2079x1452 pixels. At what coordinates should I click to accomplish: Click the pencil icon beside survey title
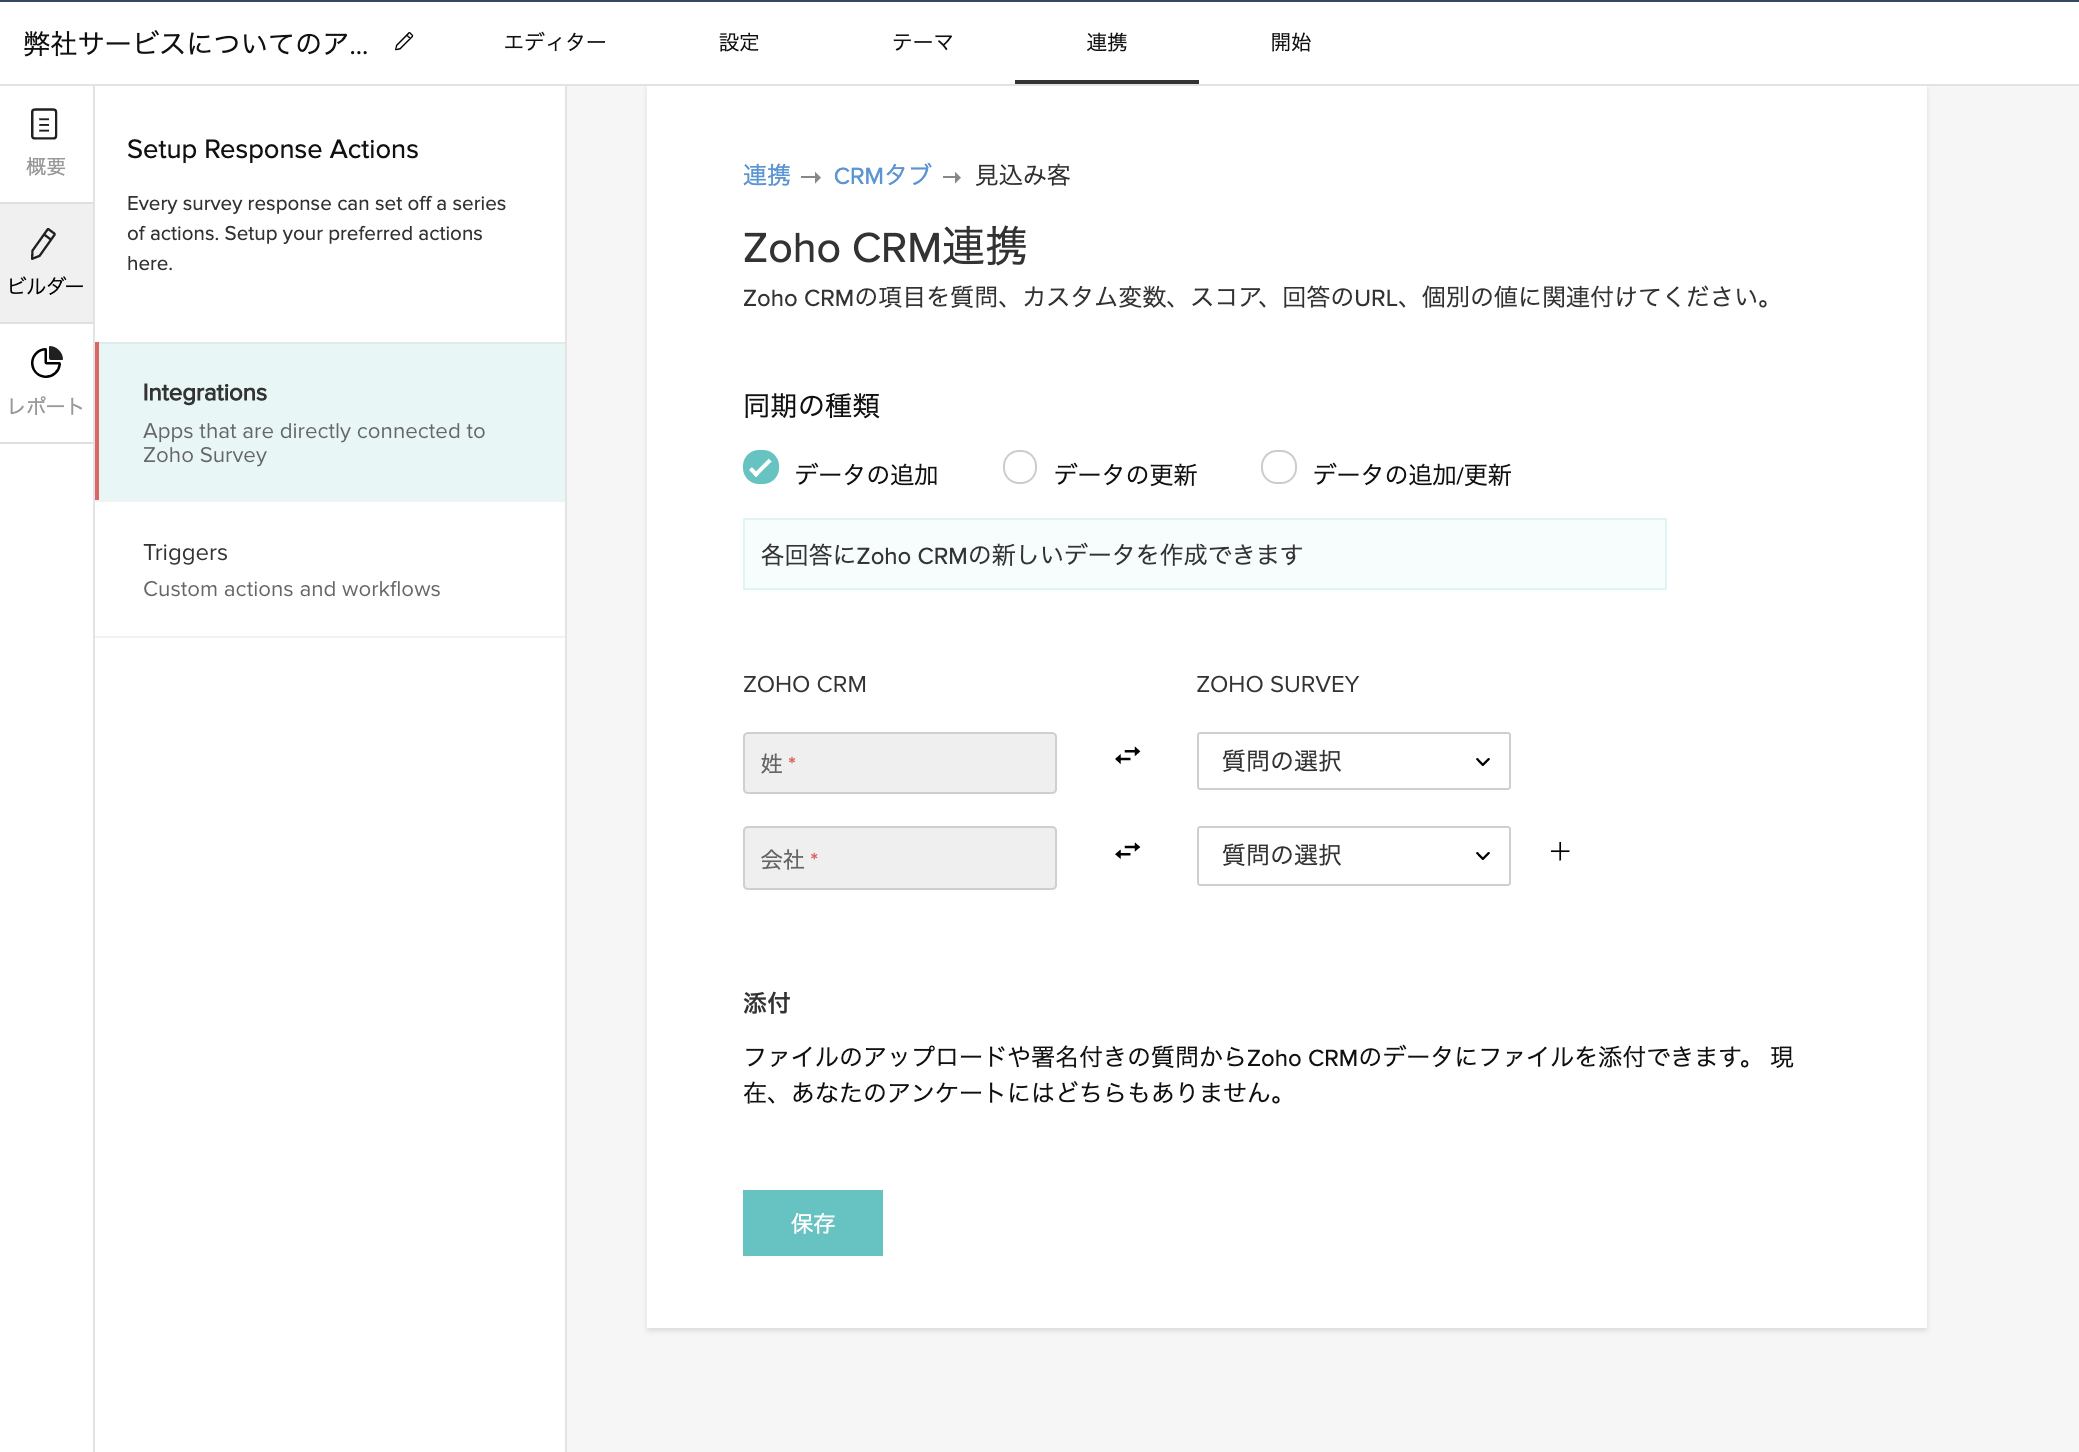click(x=404, y=42)
